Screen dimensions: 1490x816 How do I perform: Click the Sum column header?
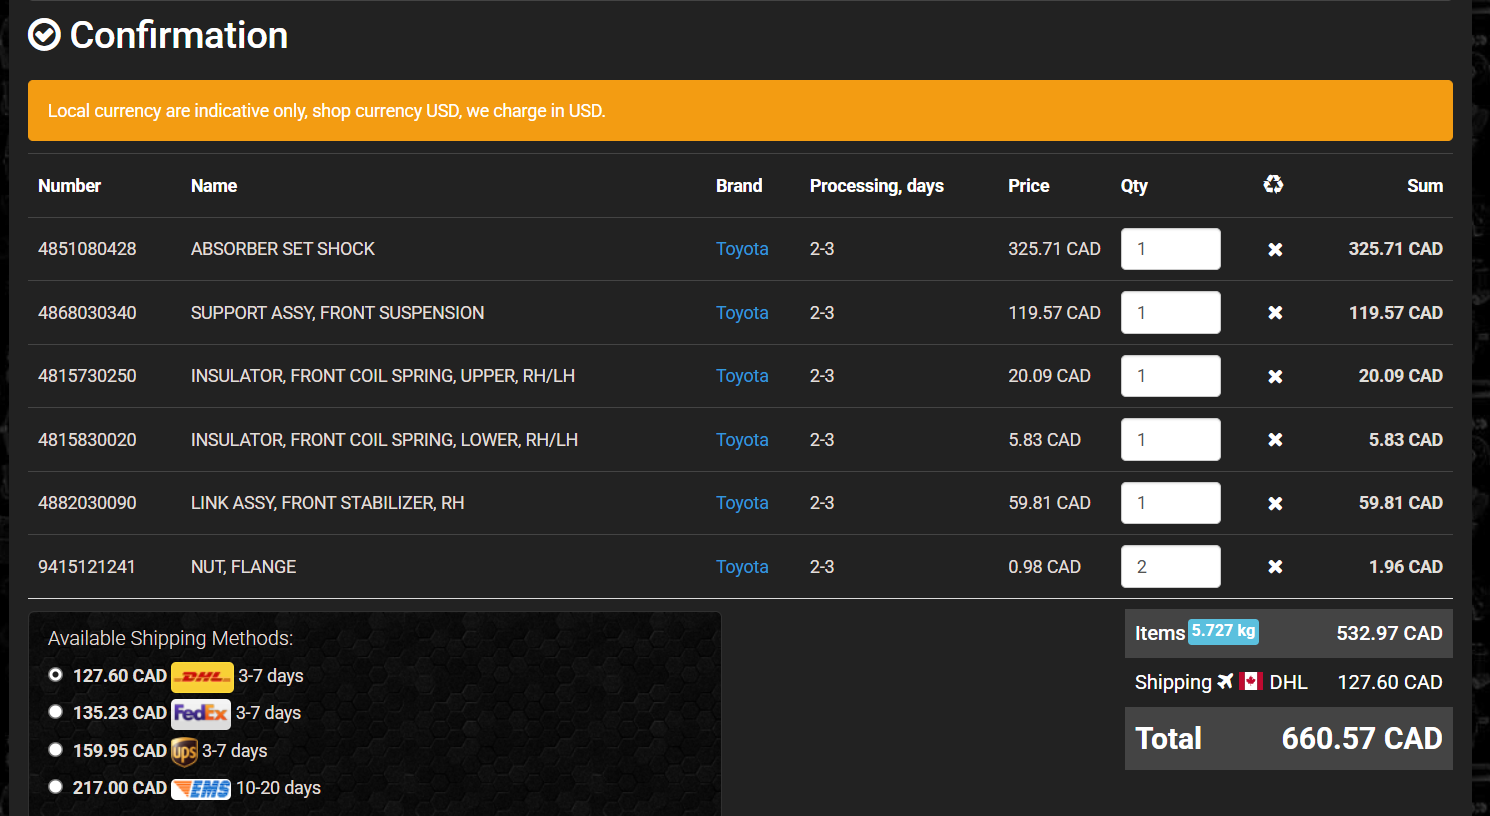1425,186
